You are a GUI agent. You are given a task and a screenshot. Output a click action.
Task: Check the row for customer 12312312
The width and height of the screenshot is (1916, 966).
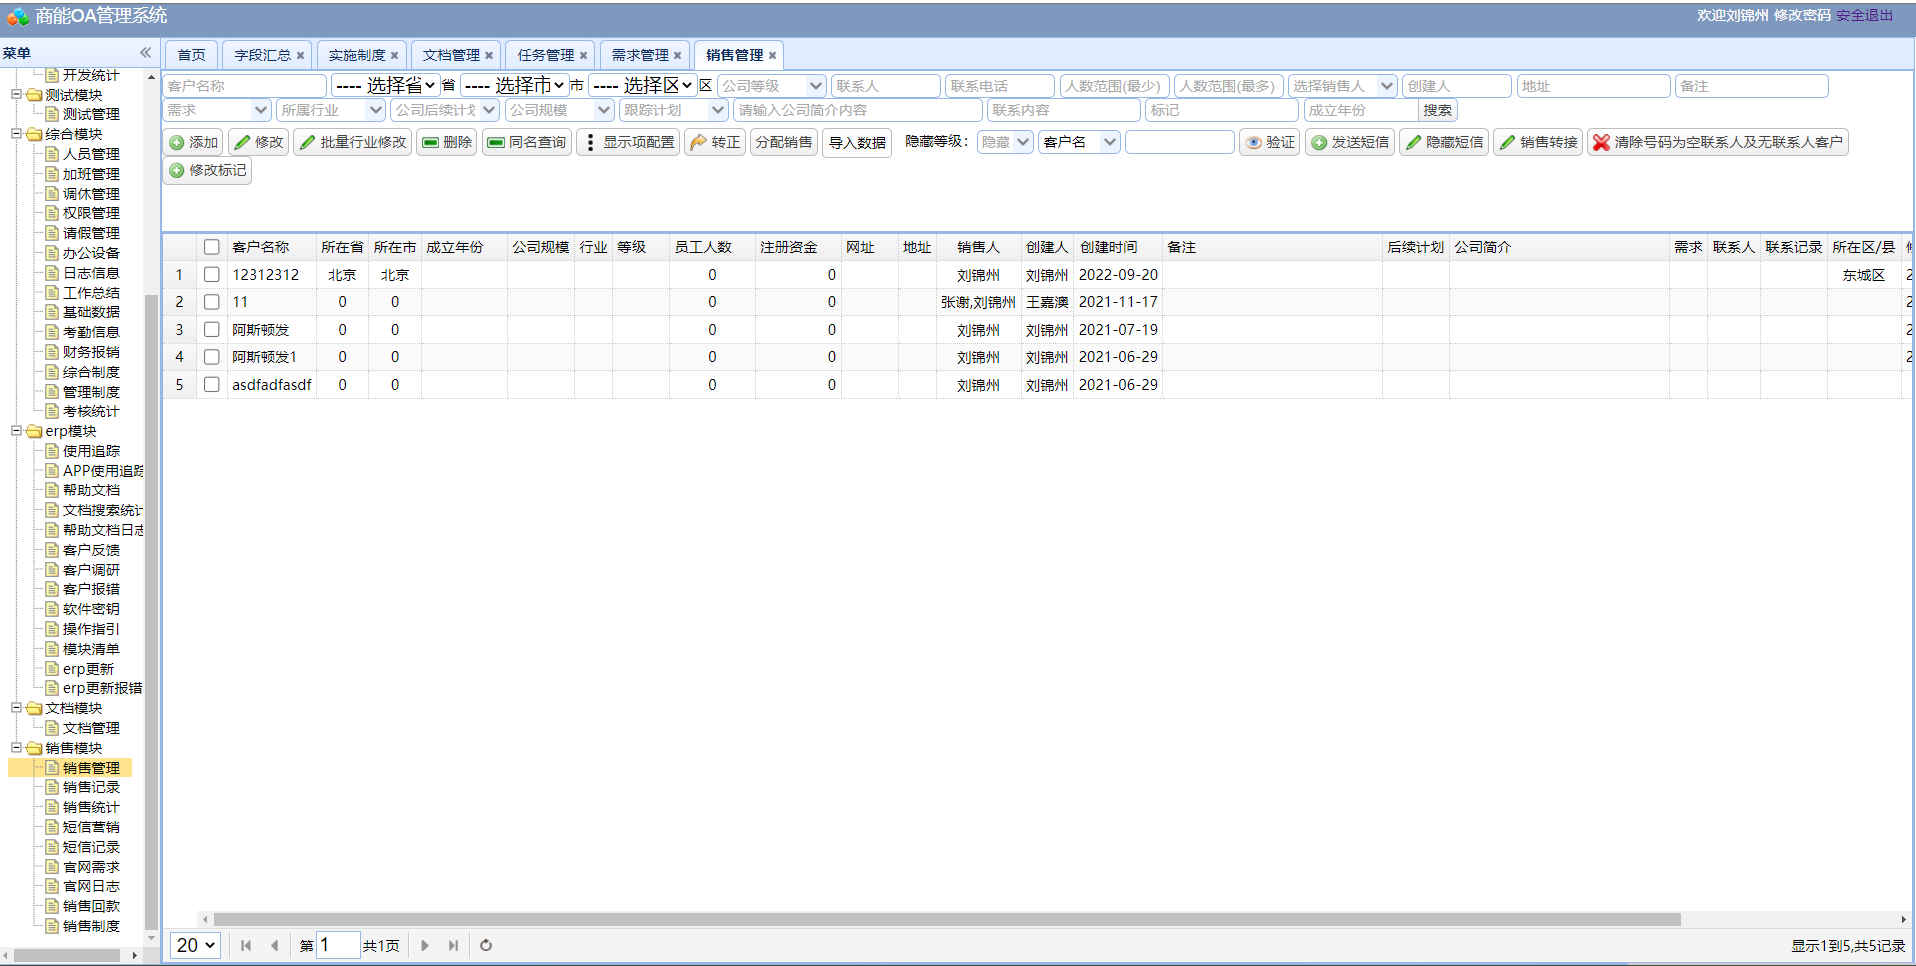(211, 274)
